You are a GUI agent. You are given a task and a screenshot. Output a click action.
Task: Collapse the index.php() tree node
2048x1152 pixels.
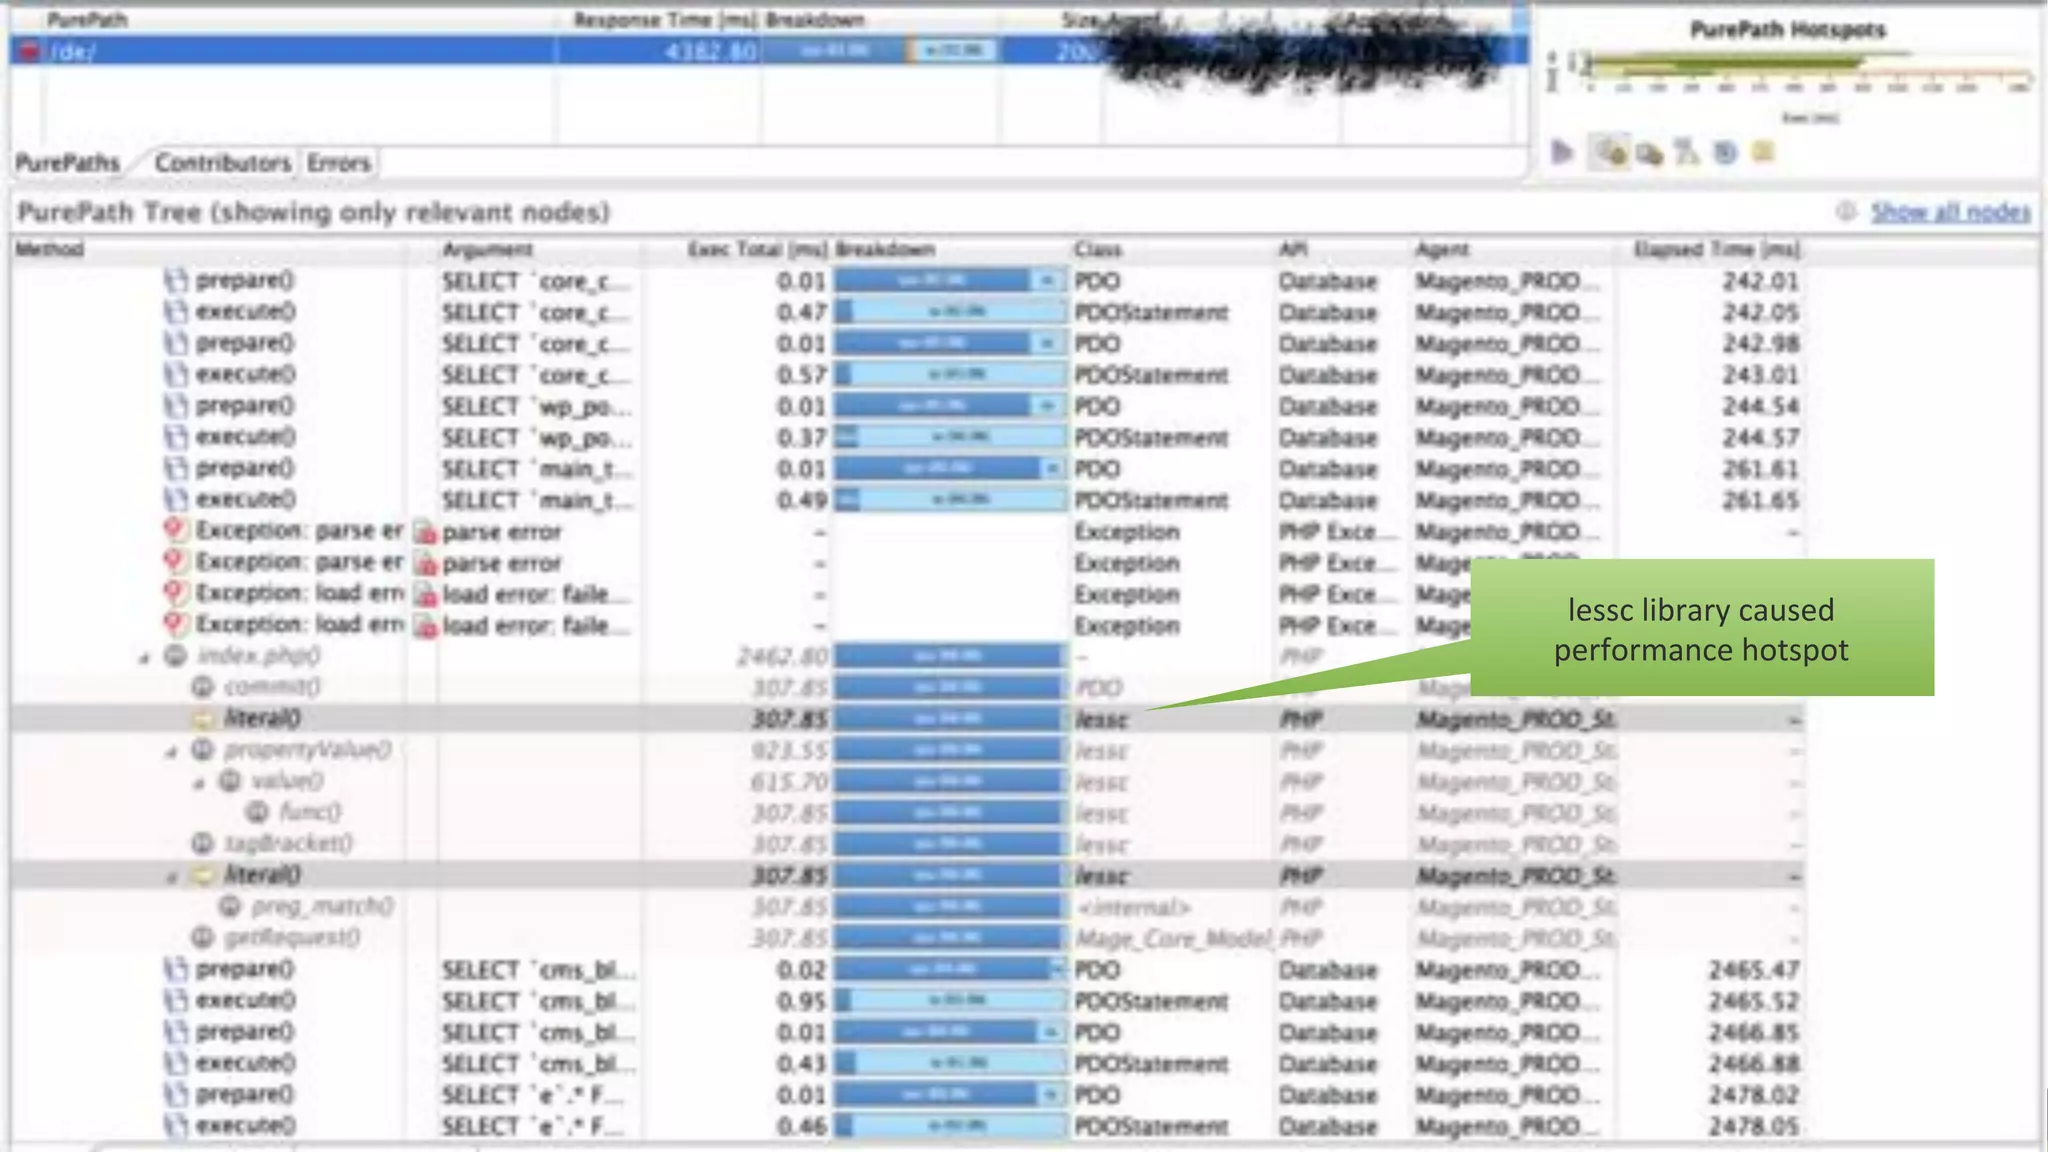click(x=144, y=658)
